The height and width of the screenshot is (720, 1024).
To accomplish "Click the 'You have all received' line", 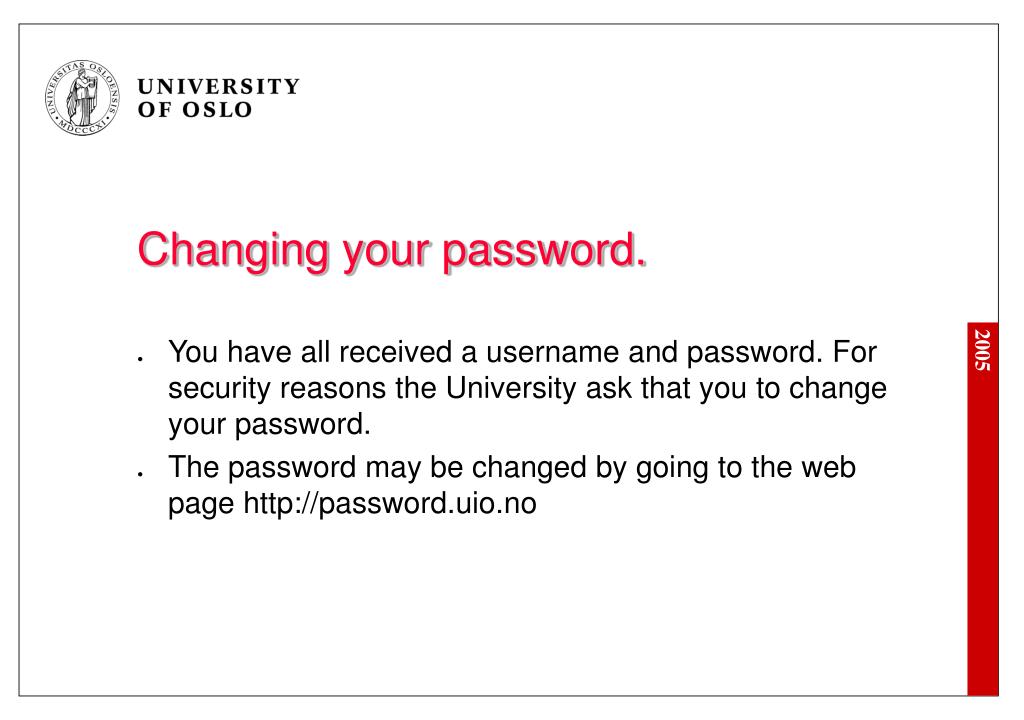I will [x=522, y=352].
